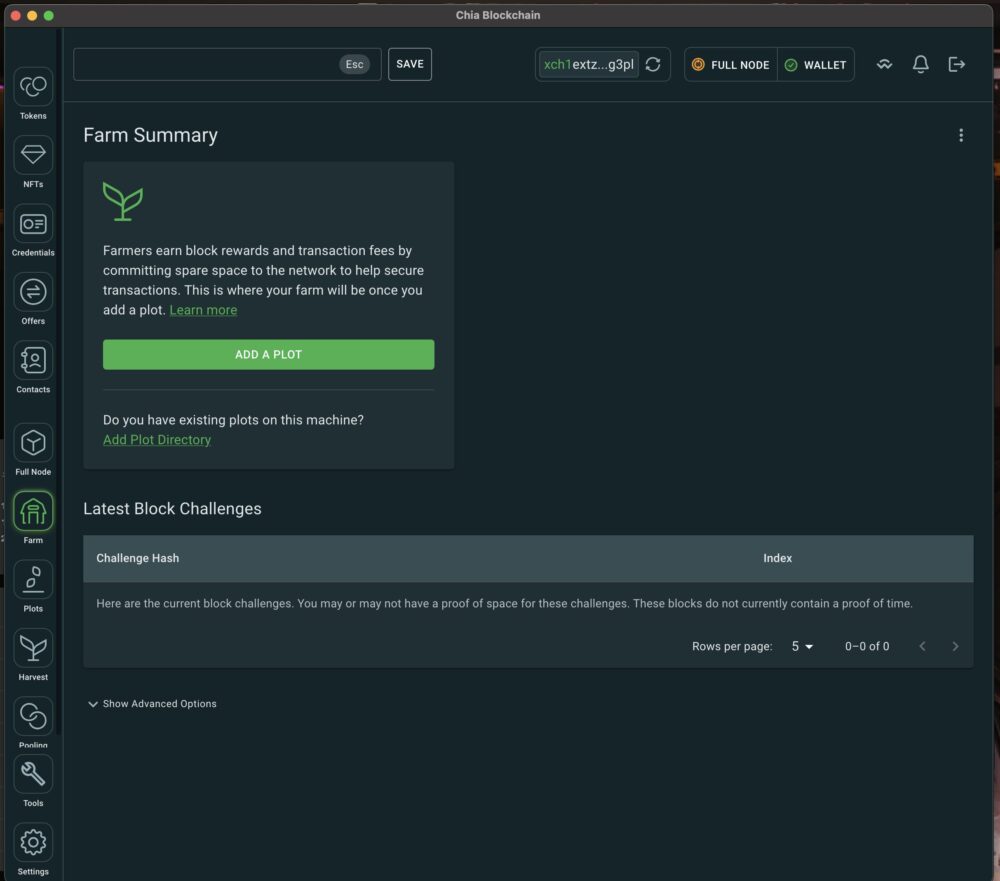Click the refresh address icon
Viewport: 1000px width, 881px height.
(652, 64)
